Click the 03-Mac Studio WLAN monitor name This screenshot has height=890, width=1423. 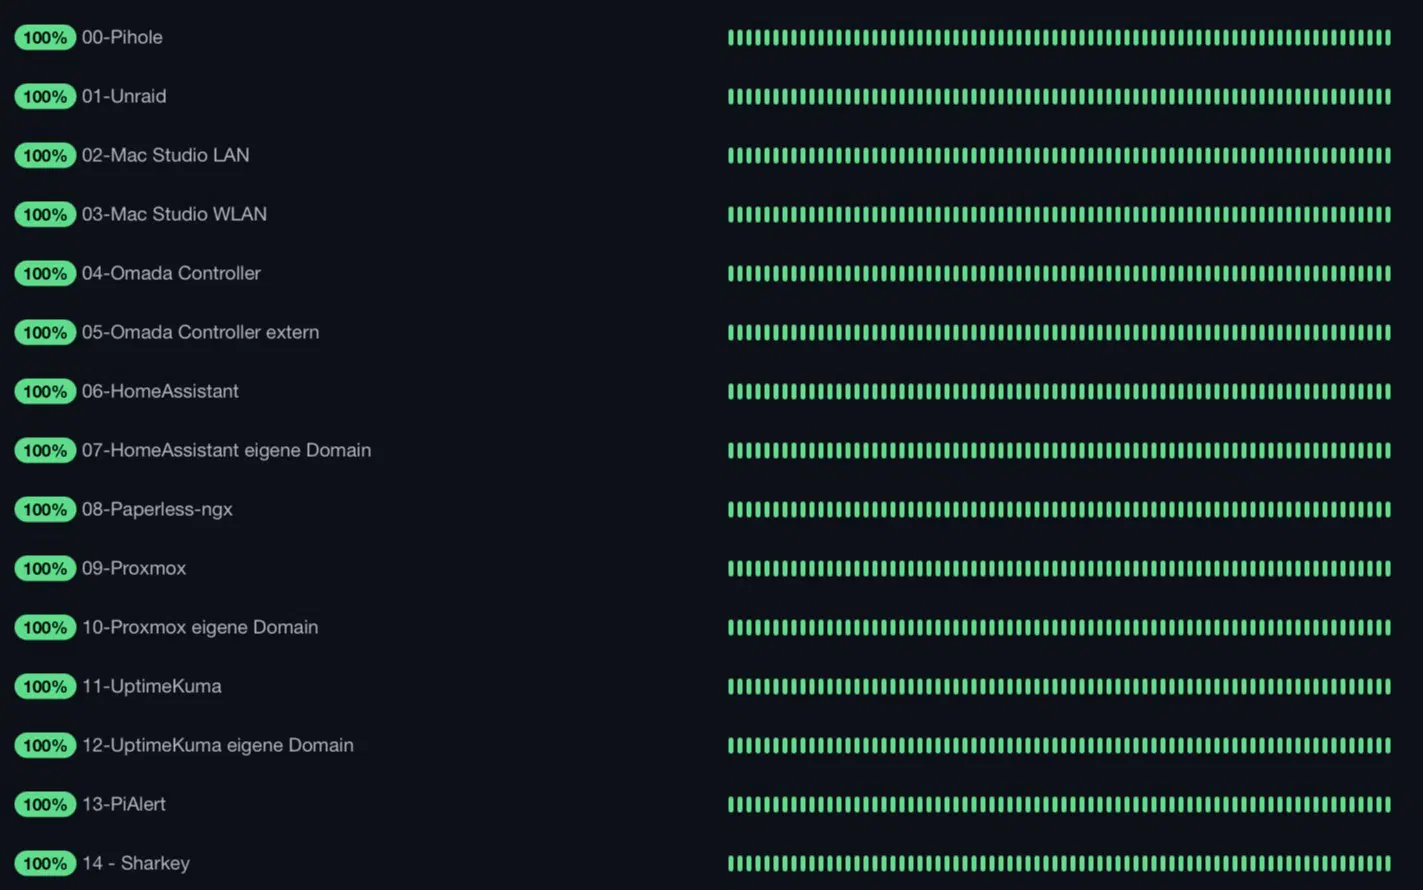[x=174, y=215]
